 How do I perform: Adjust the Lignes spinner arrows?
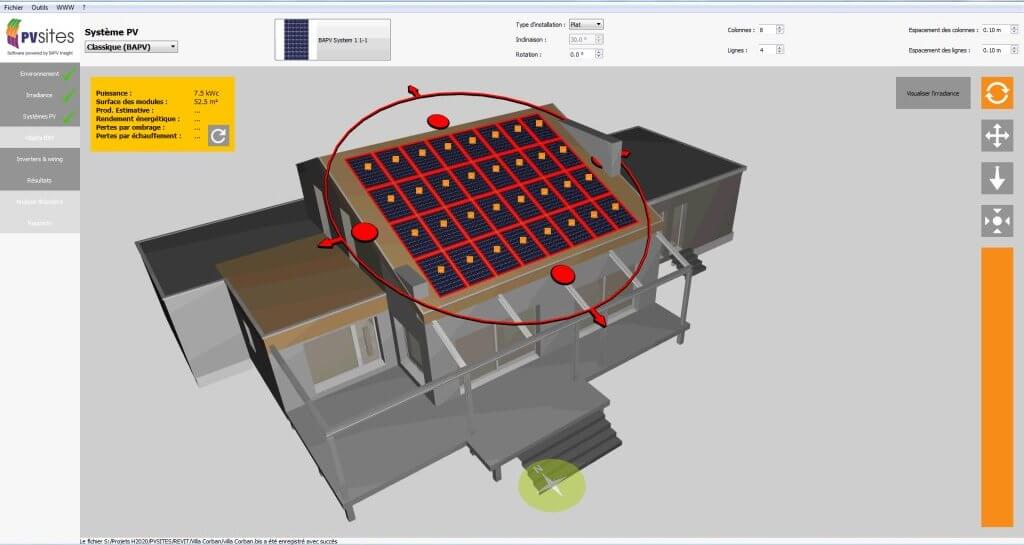click(780, 50)
